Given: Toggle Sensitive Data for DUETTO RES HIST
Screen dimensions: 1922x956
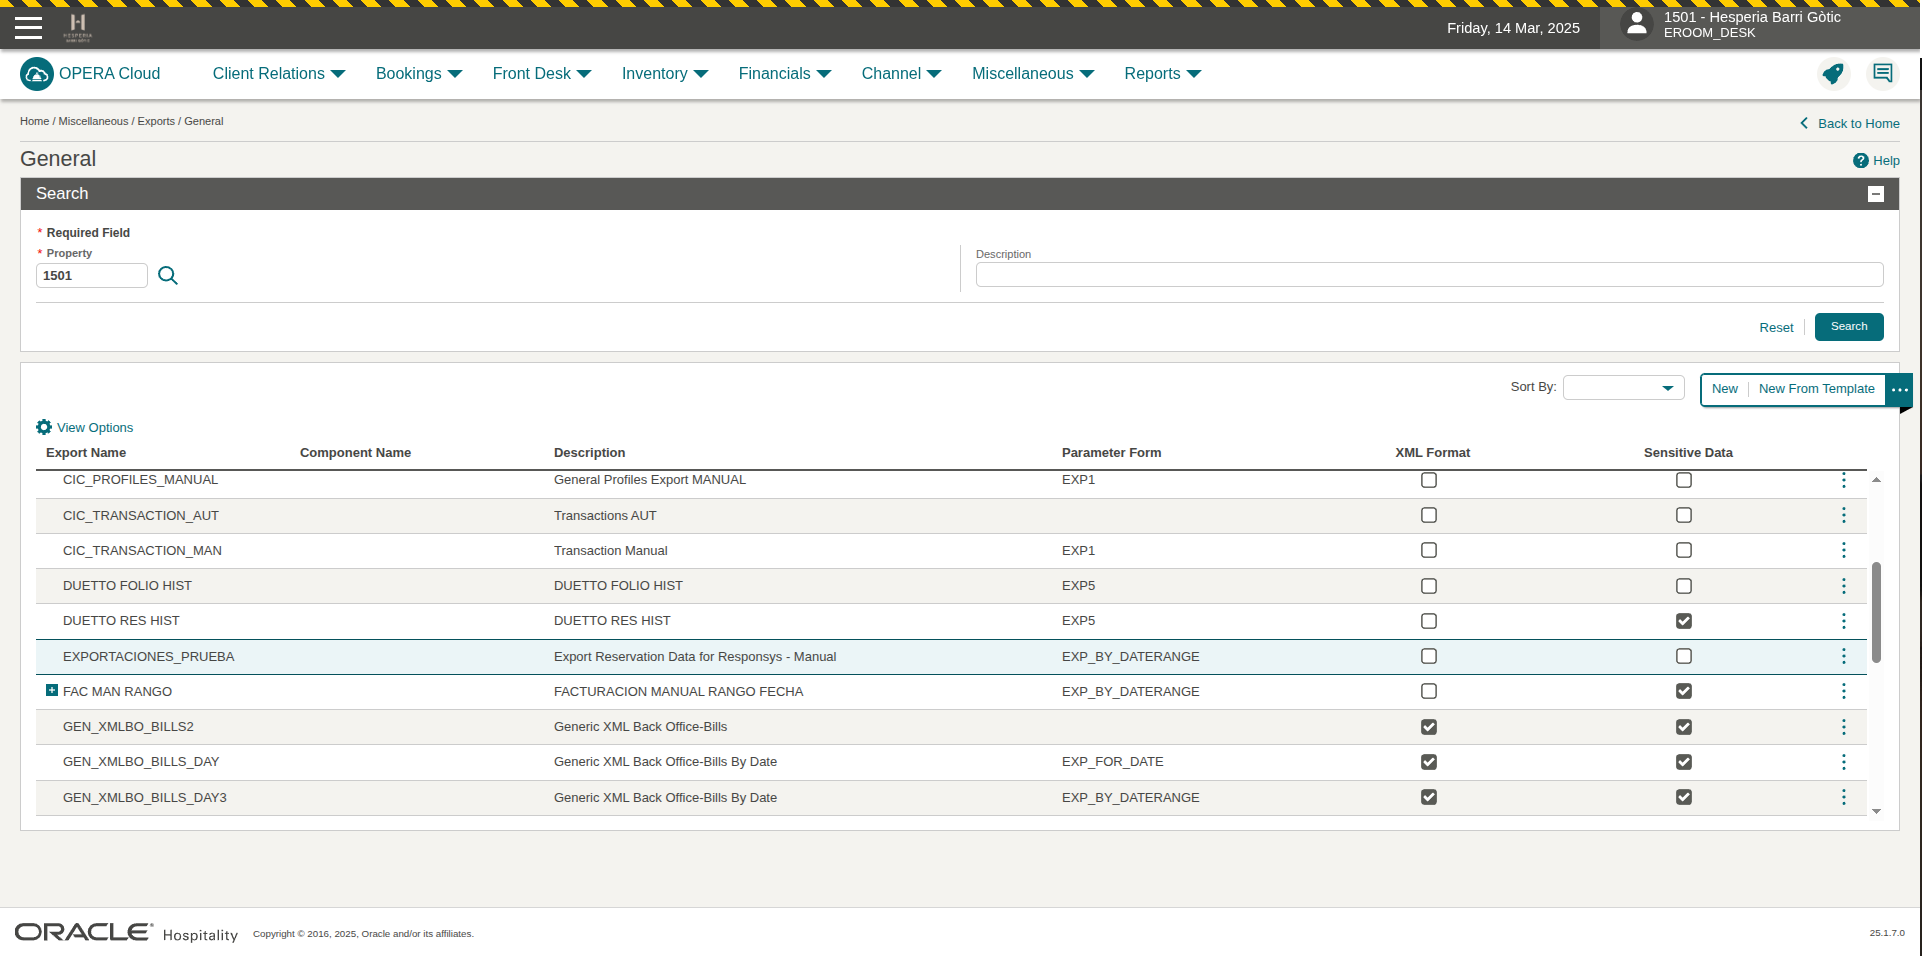Looking at the screenshot, I should coord(1683,621).
